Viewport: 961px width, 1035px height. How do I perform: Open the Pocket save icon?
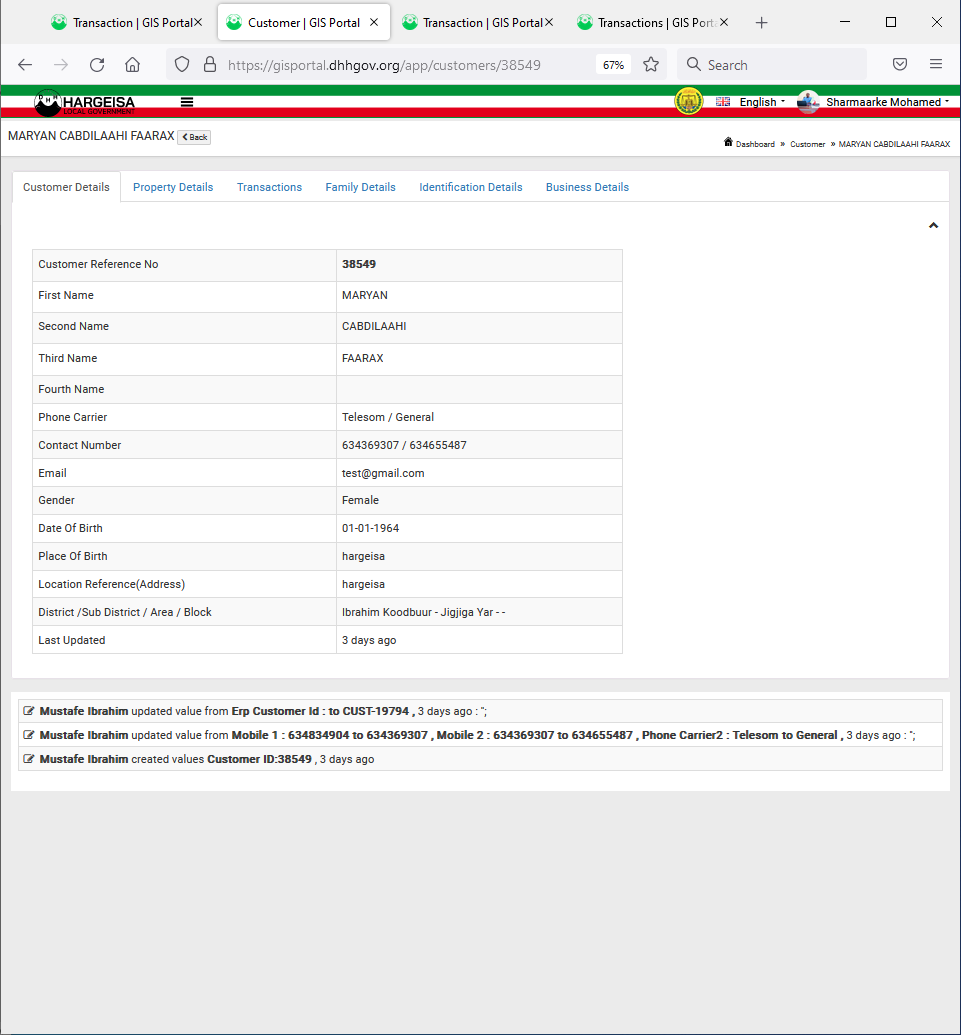pyautogui.click(x=900, y=65)
